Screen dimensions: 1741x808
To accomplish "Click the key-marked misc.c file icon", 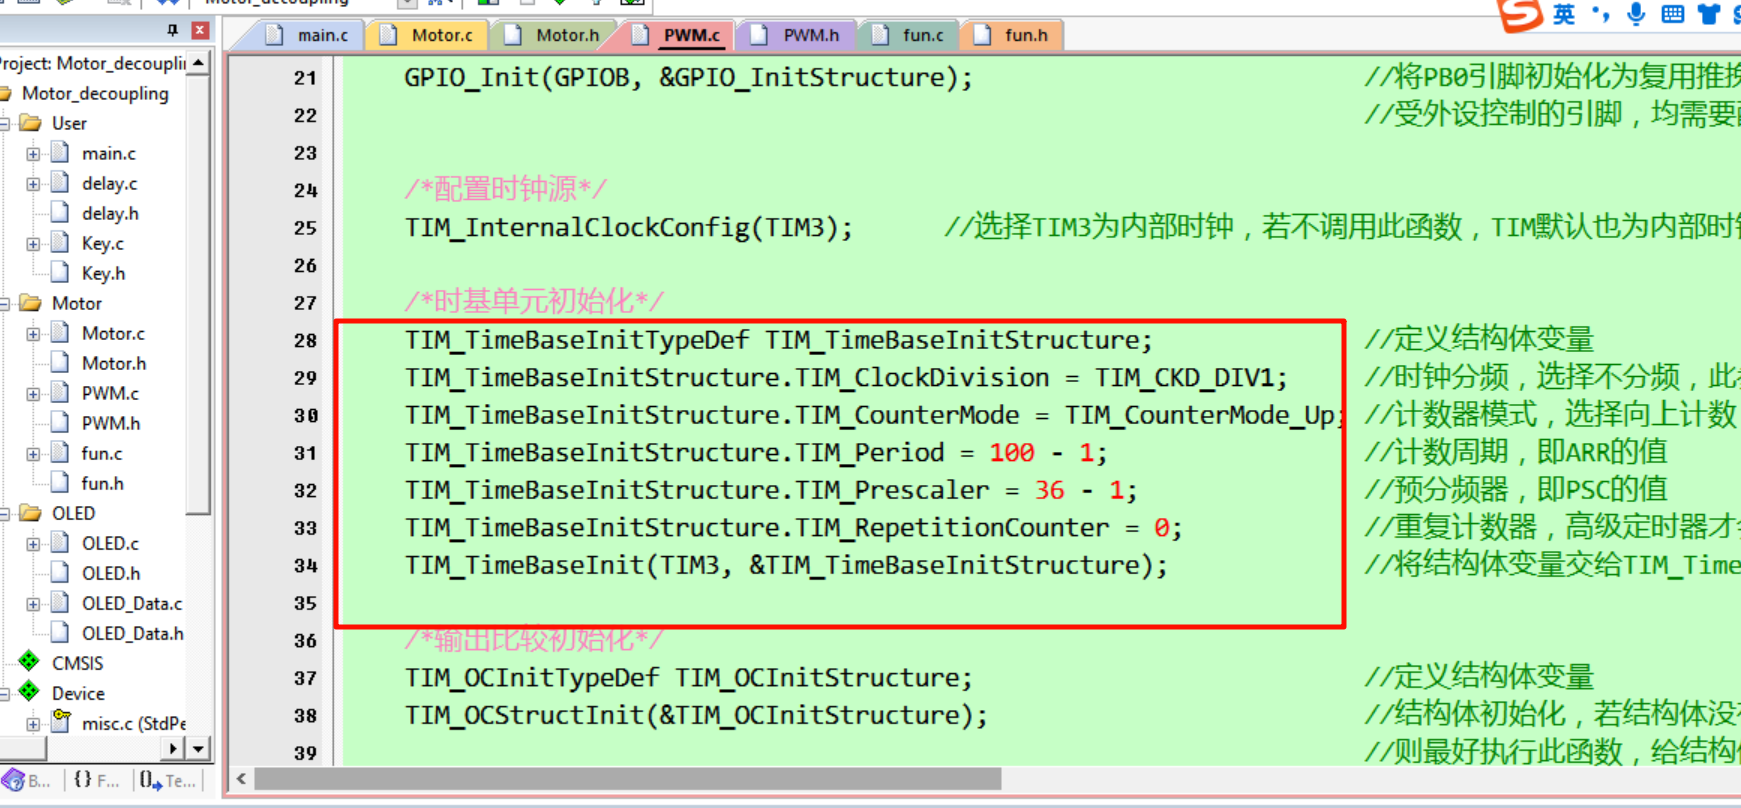I will [61, 721].
